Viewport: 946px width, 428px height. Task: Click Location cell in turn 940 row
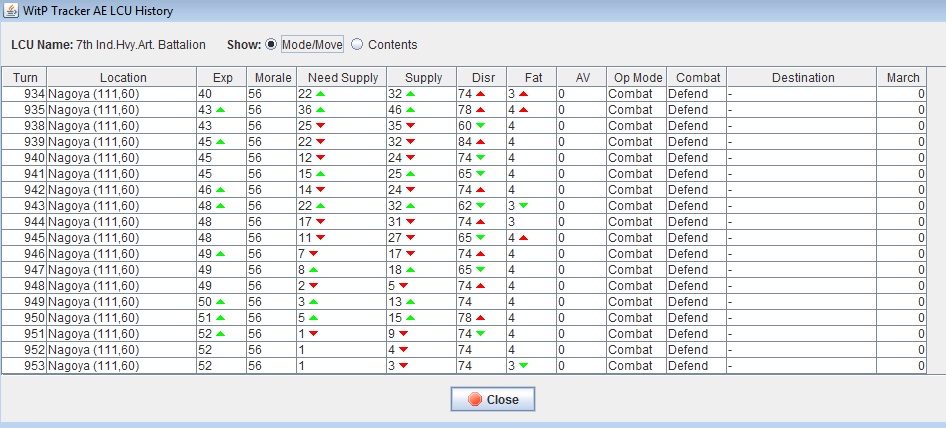click(x=122, y=158)
